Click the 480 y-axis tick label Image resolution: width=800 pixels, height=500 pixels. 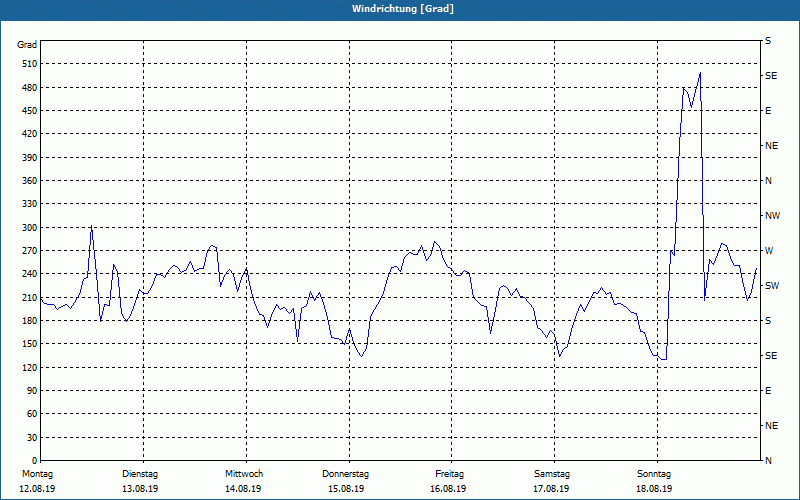30,88
